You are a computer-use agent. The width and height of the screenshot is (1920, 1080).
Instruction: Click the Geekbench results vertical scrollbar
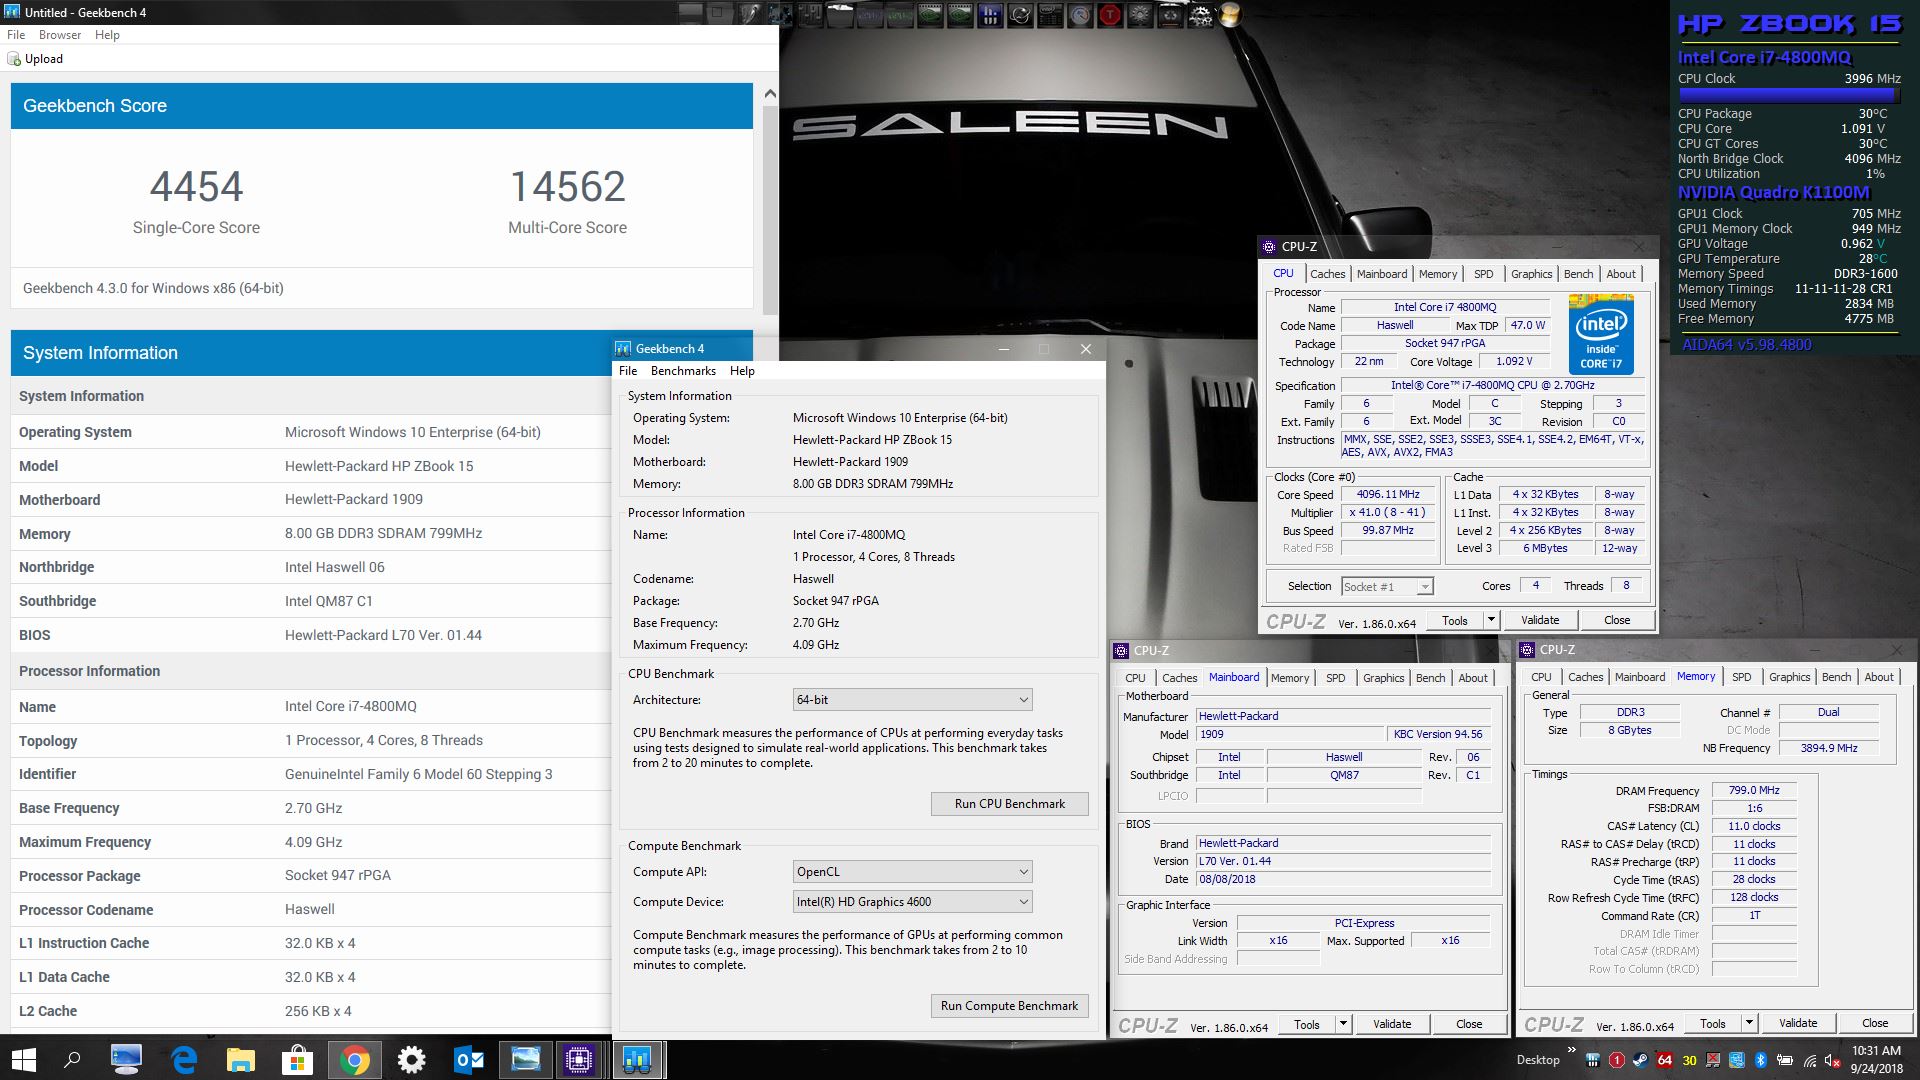(x=770, y=208)
